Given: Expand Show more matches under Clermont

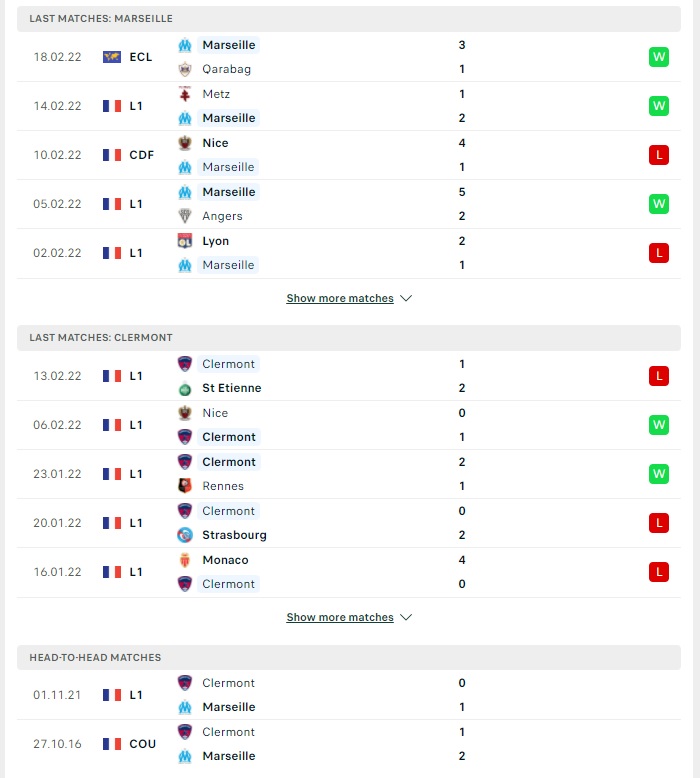Looking at the screenshot, I should click(340, 617).
